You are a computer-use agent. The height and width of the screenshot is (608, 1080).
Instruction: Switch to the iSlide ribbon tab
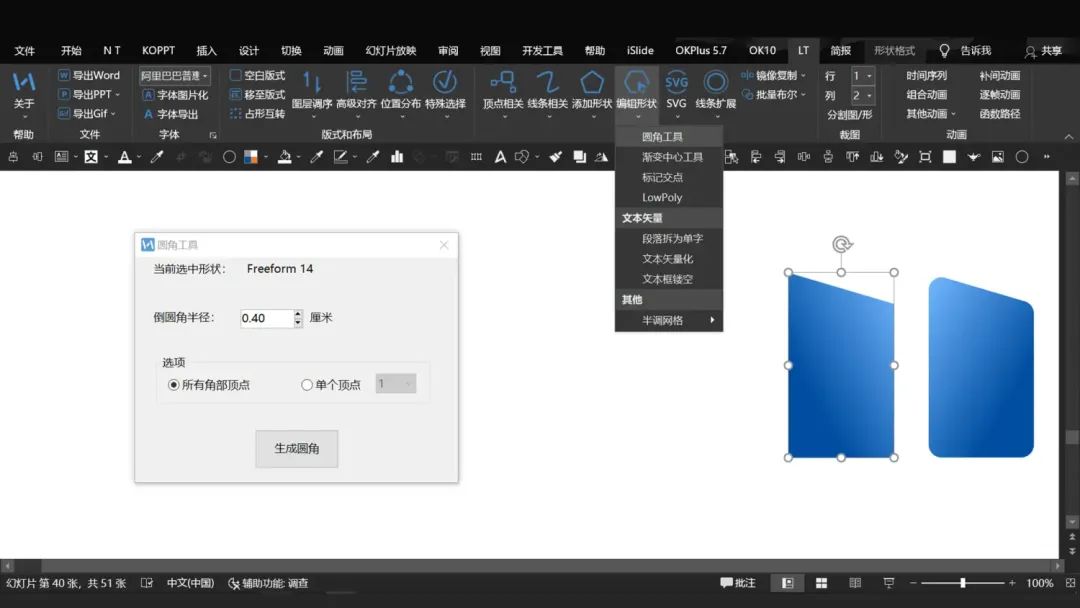click(x=640, y=50)
